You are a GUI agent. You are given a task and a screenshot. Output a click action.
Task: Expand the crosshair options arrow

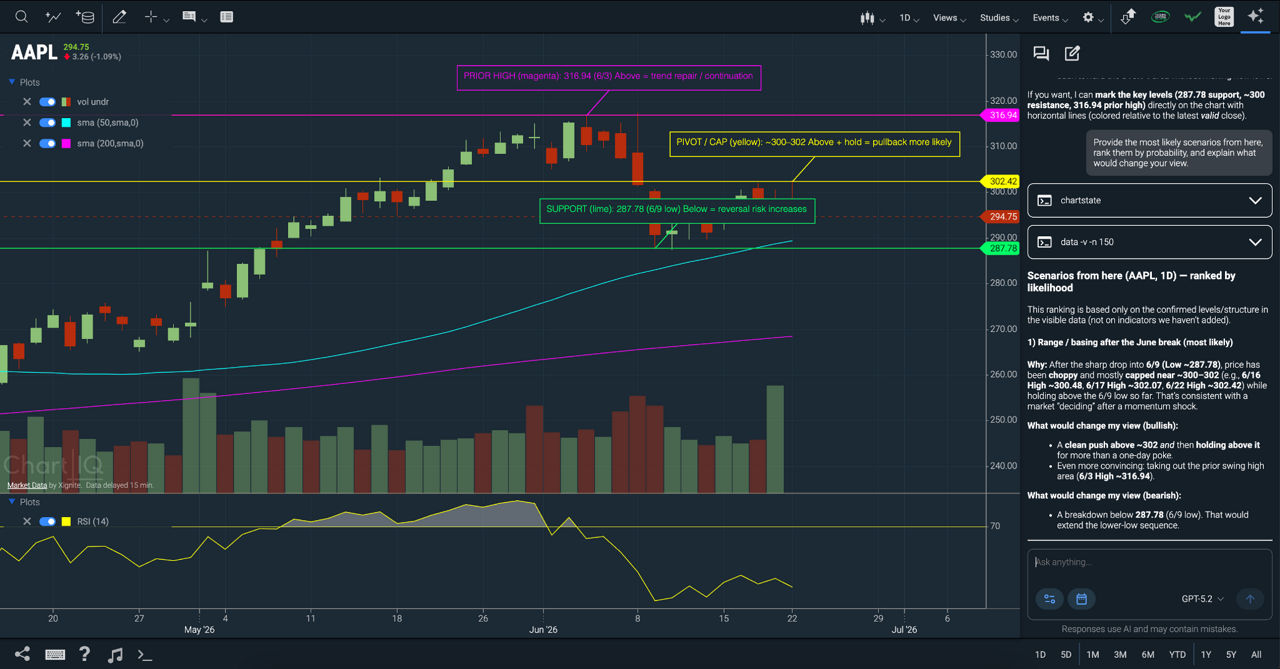(x=166, y=19)
